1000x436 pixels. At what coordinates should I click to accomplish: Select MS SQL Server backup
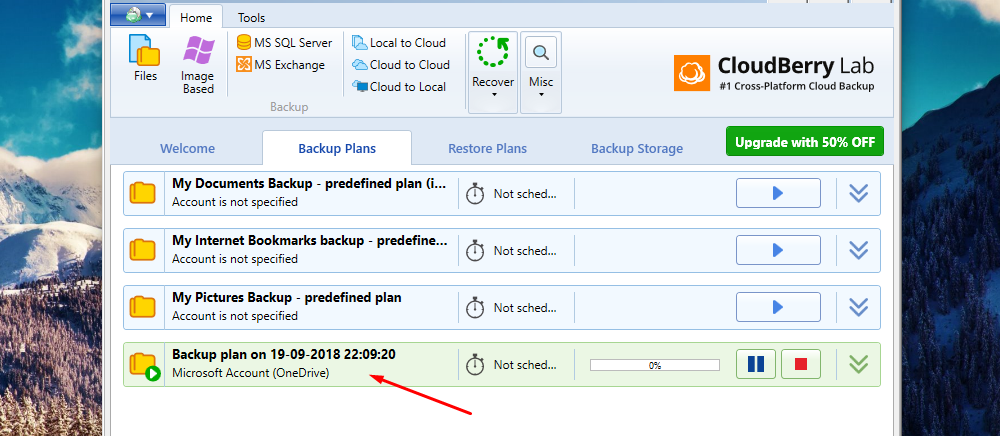284,43
